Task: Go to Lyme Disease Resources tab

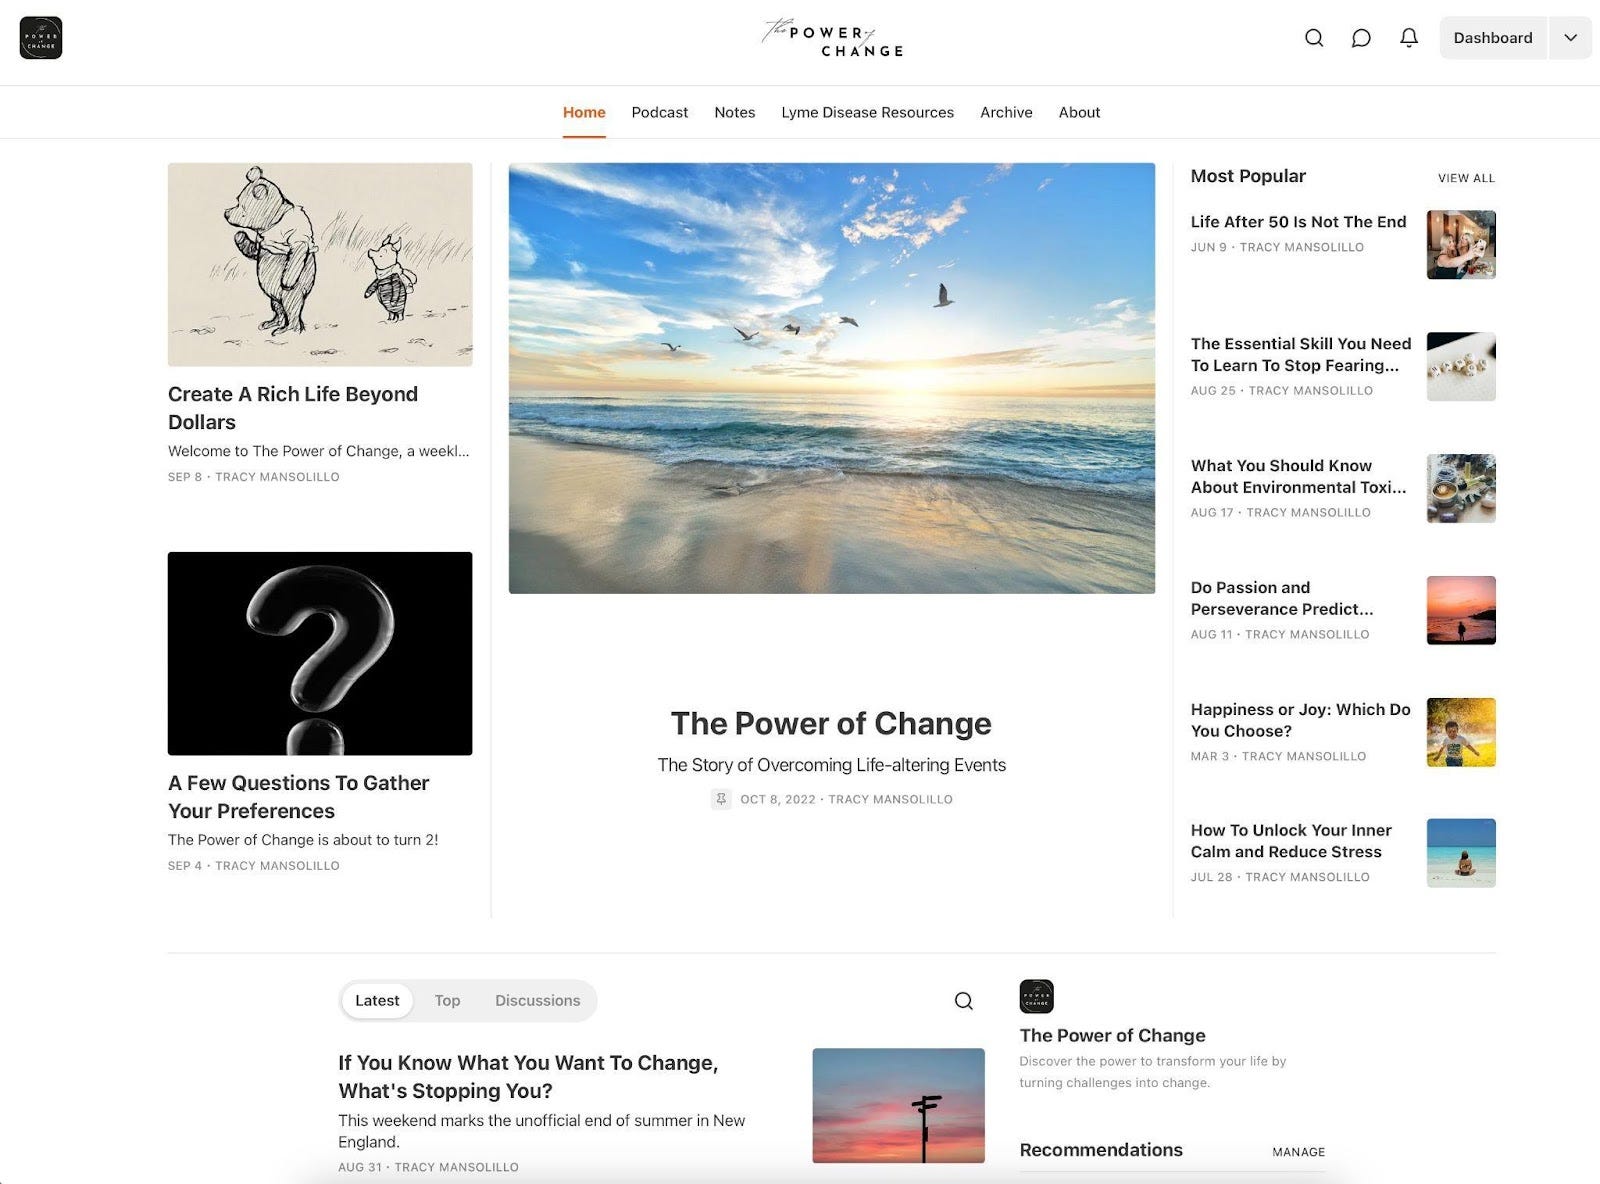Action: tap(867, 112)
